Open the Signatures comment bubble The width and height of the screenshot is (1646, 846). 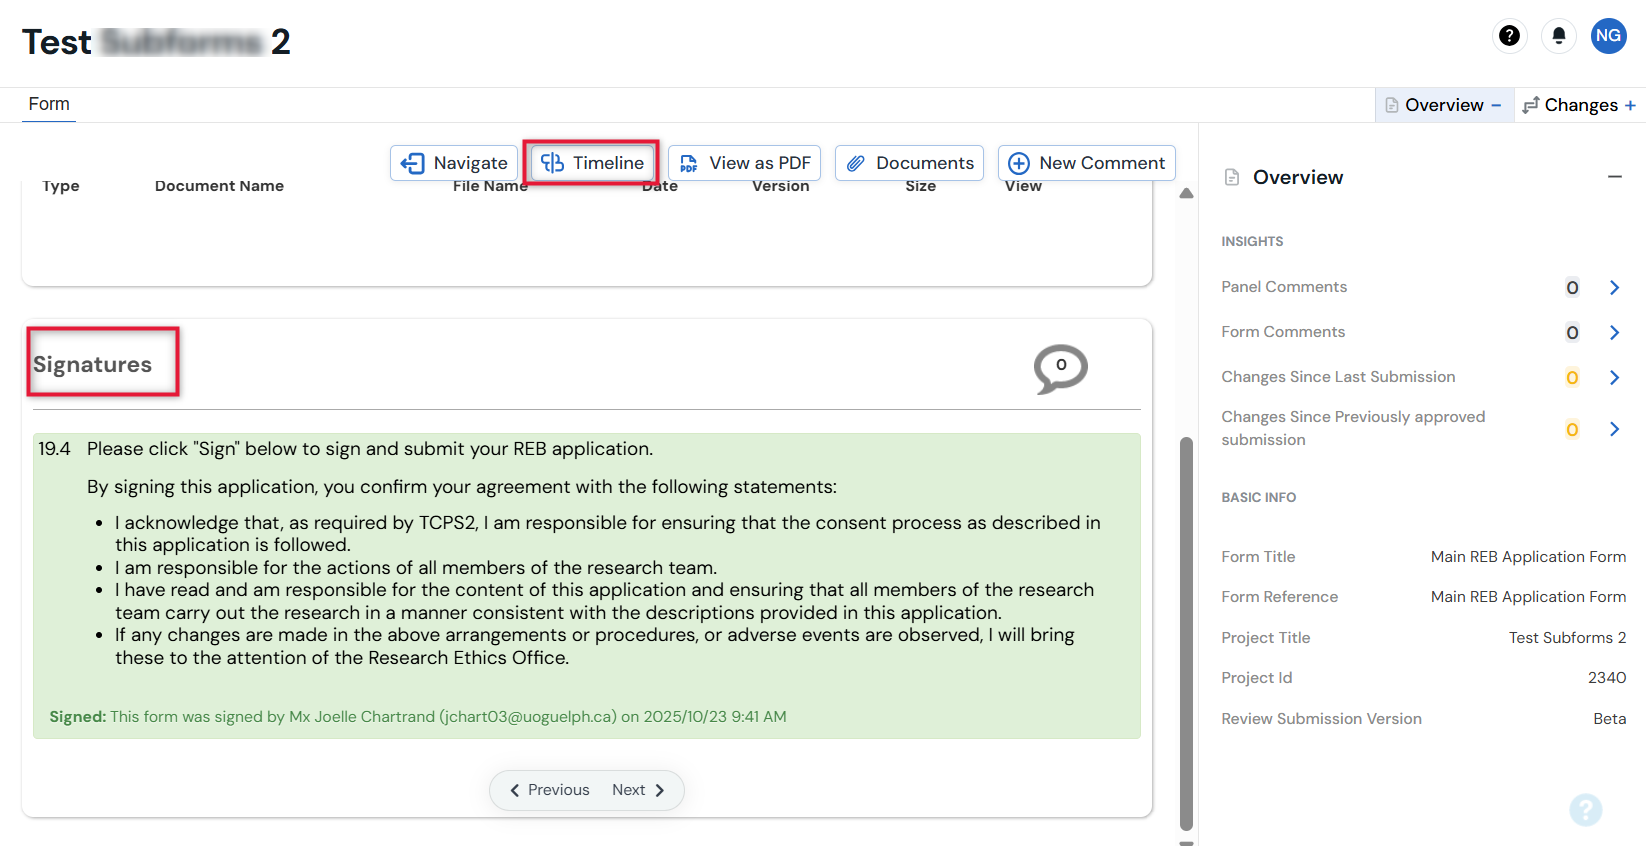tap(1060, 369)
